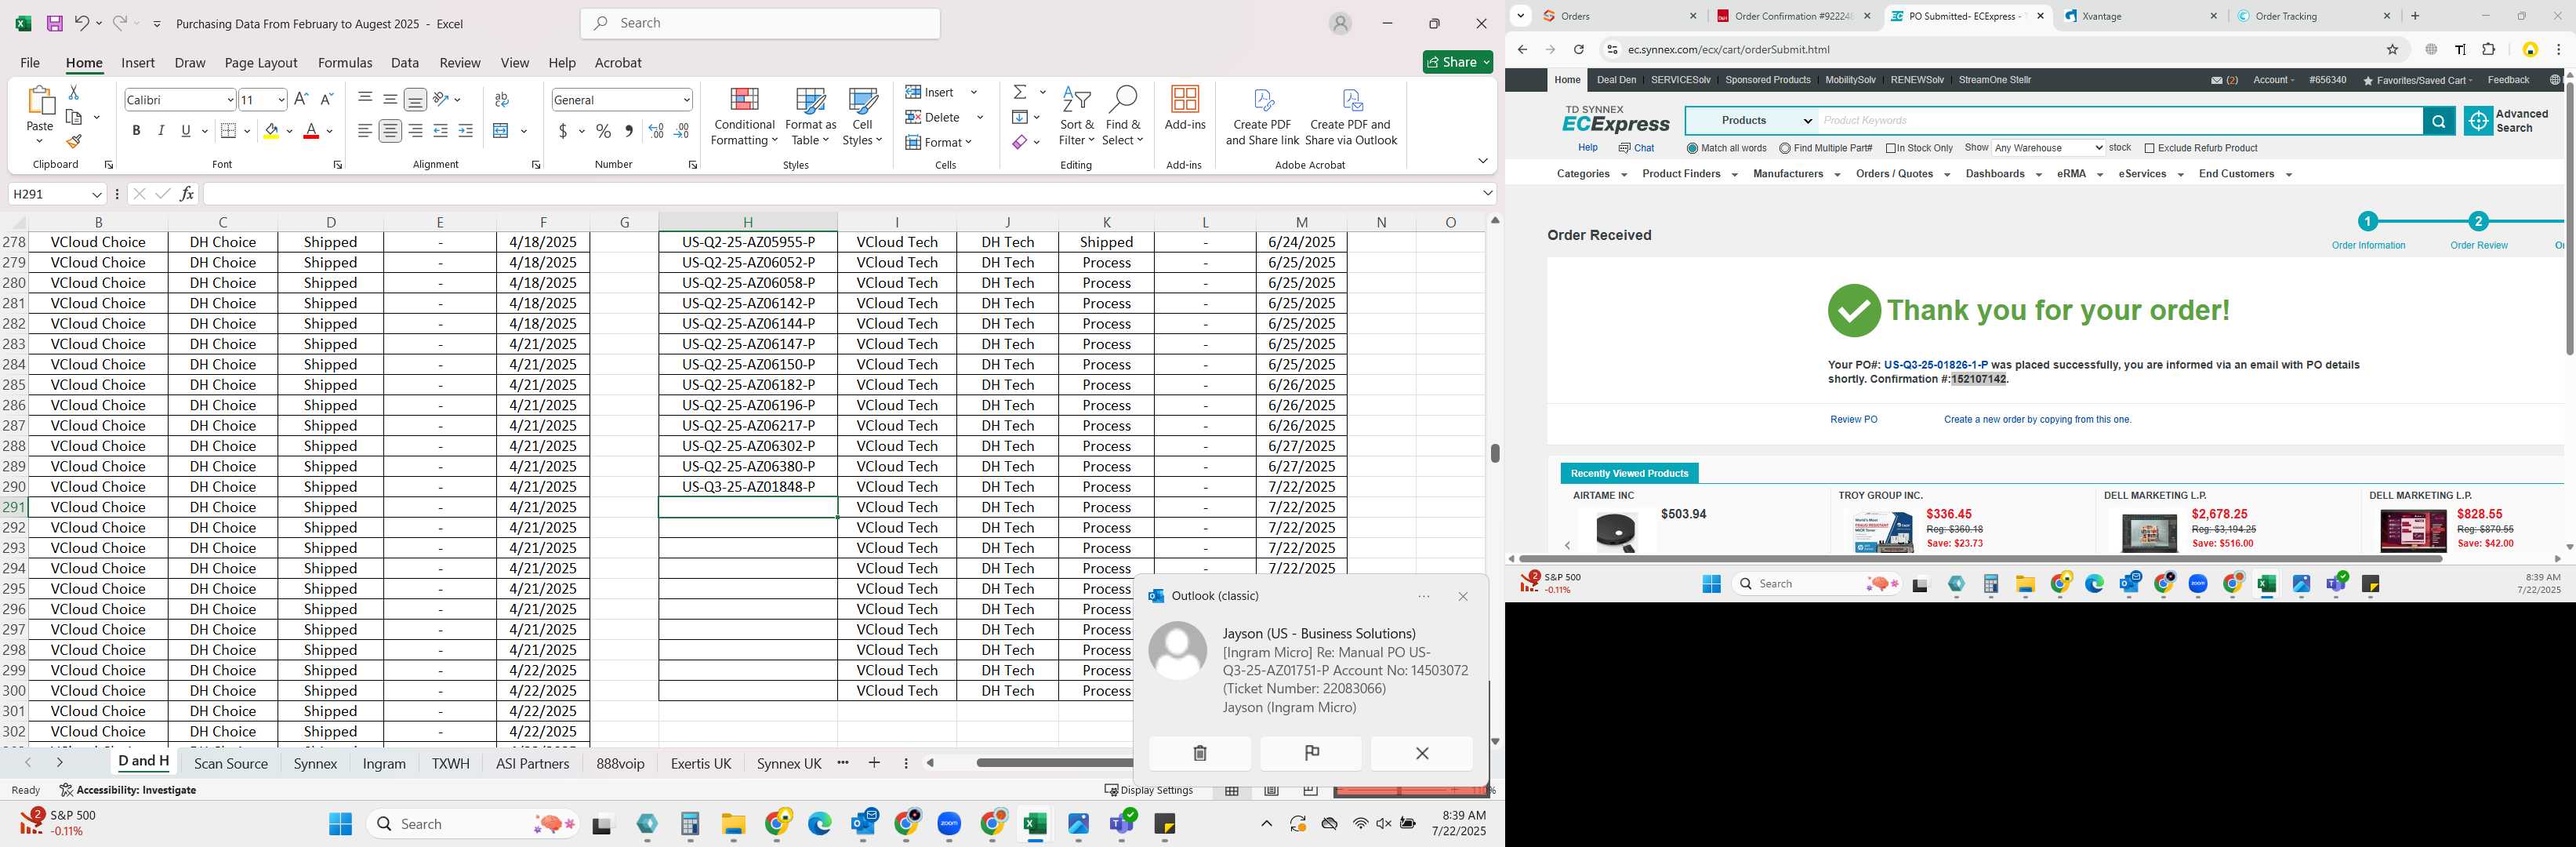Expand the Name Box dropdown for H291
This screenshot has height=847, width=2576.
(x=97, y=194)
